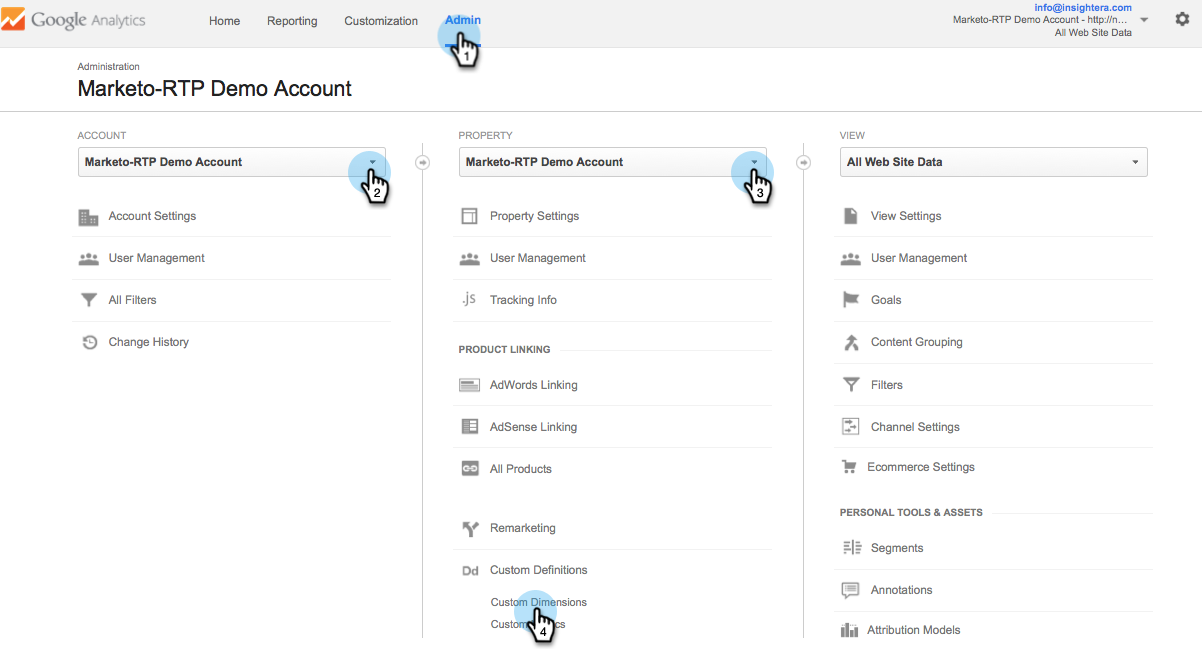
Task: Click the Segments icon
Action: (851, 548)
